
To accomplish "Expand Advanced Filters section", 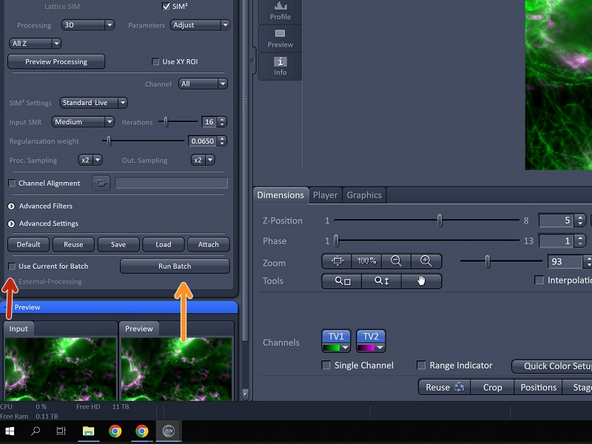I will click(11, 206).
